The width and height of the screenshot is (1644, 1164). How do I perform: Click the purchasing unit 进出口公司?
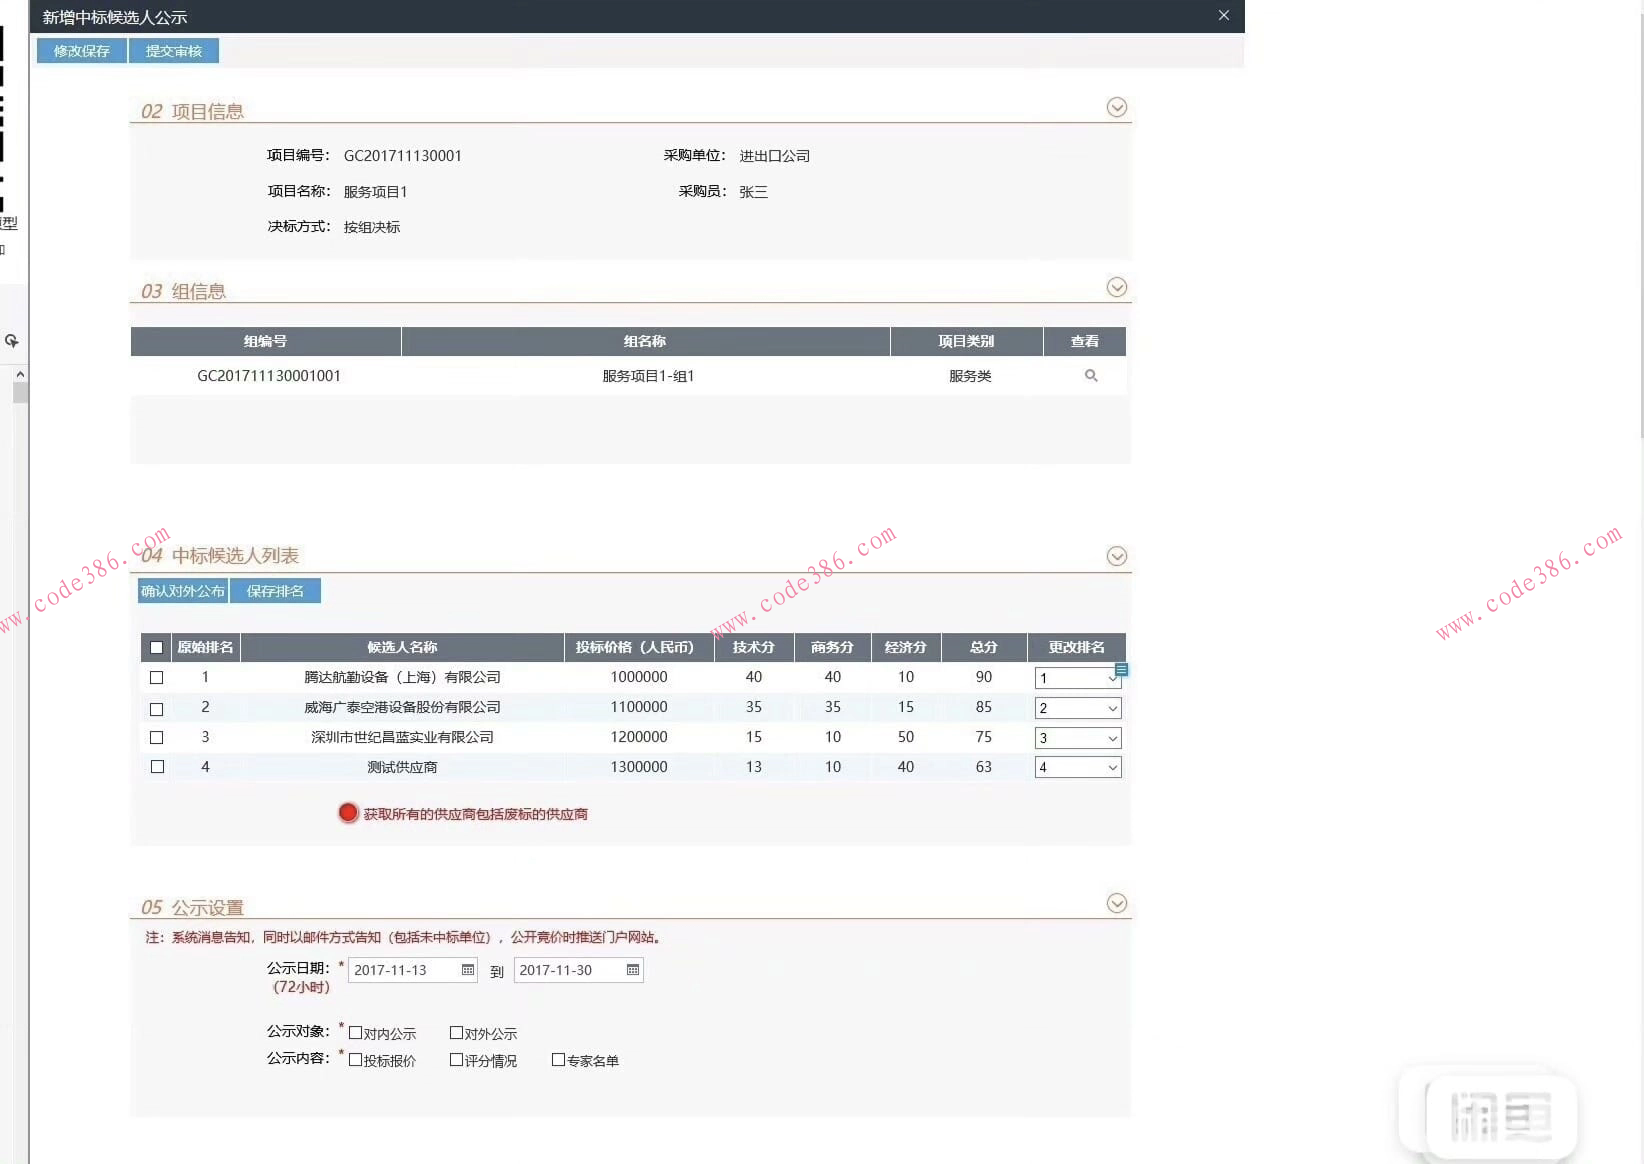click(x=775, y=156)
